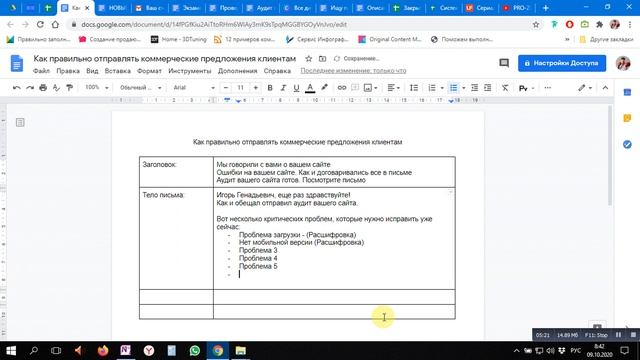
Task: Open more toolbar options ellipsis
Action: point(548,88)
